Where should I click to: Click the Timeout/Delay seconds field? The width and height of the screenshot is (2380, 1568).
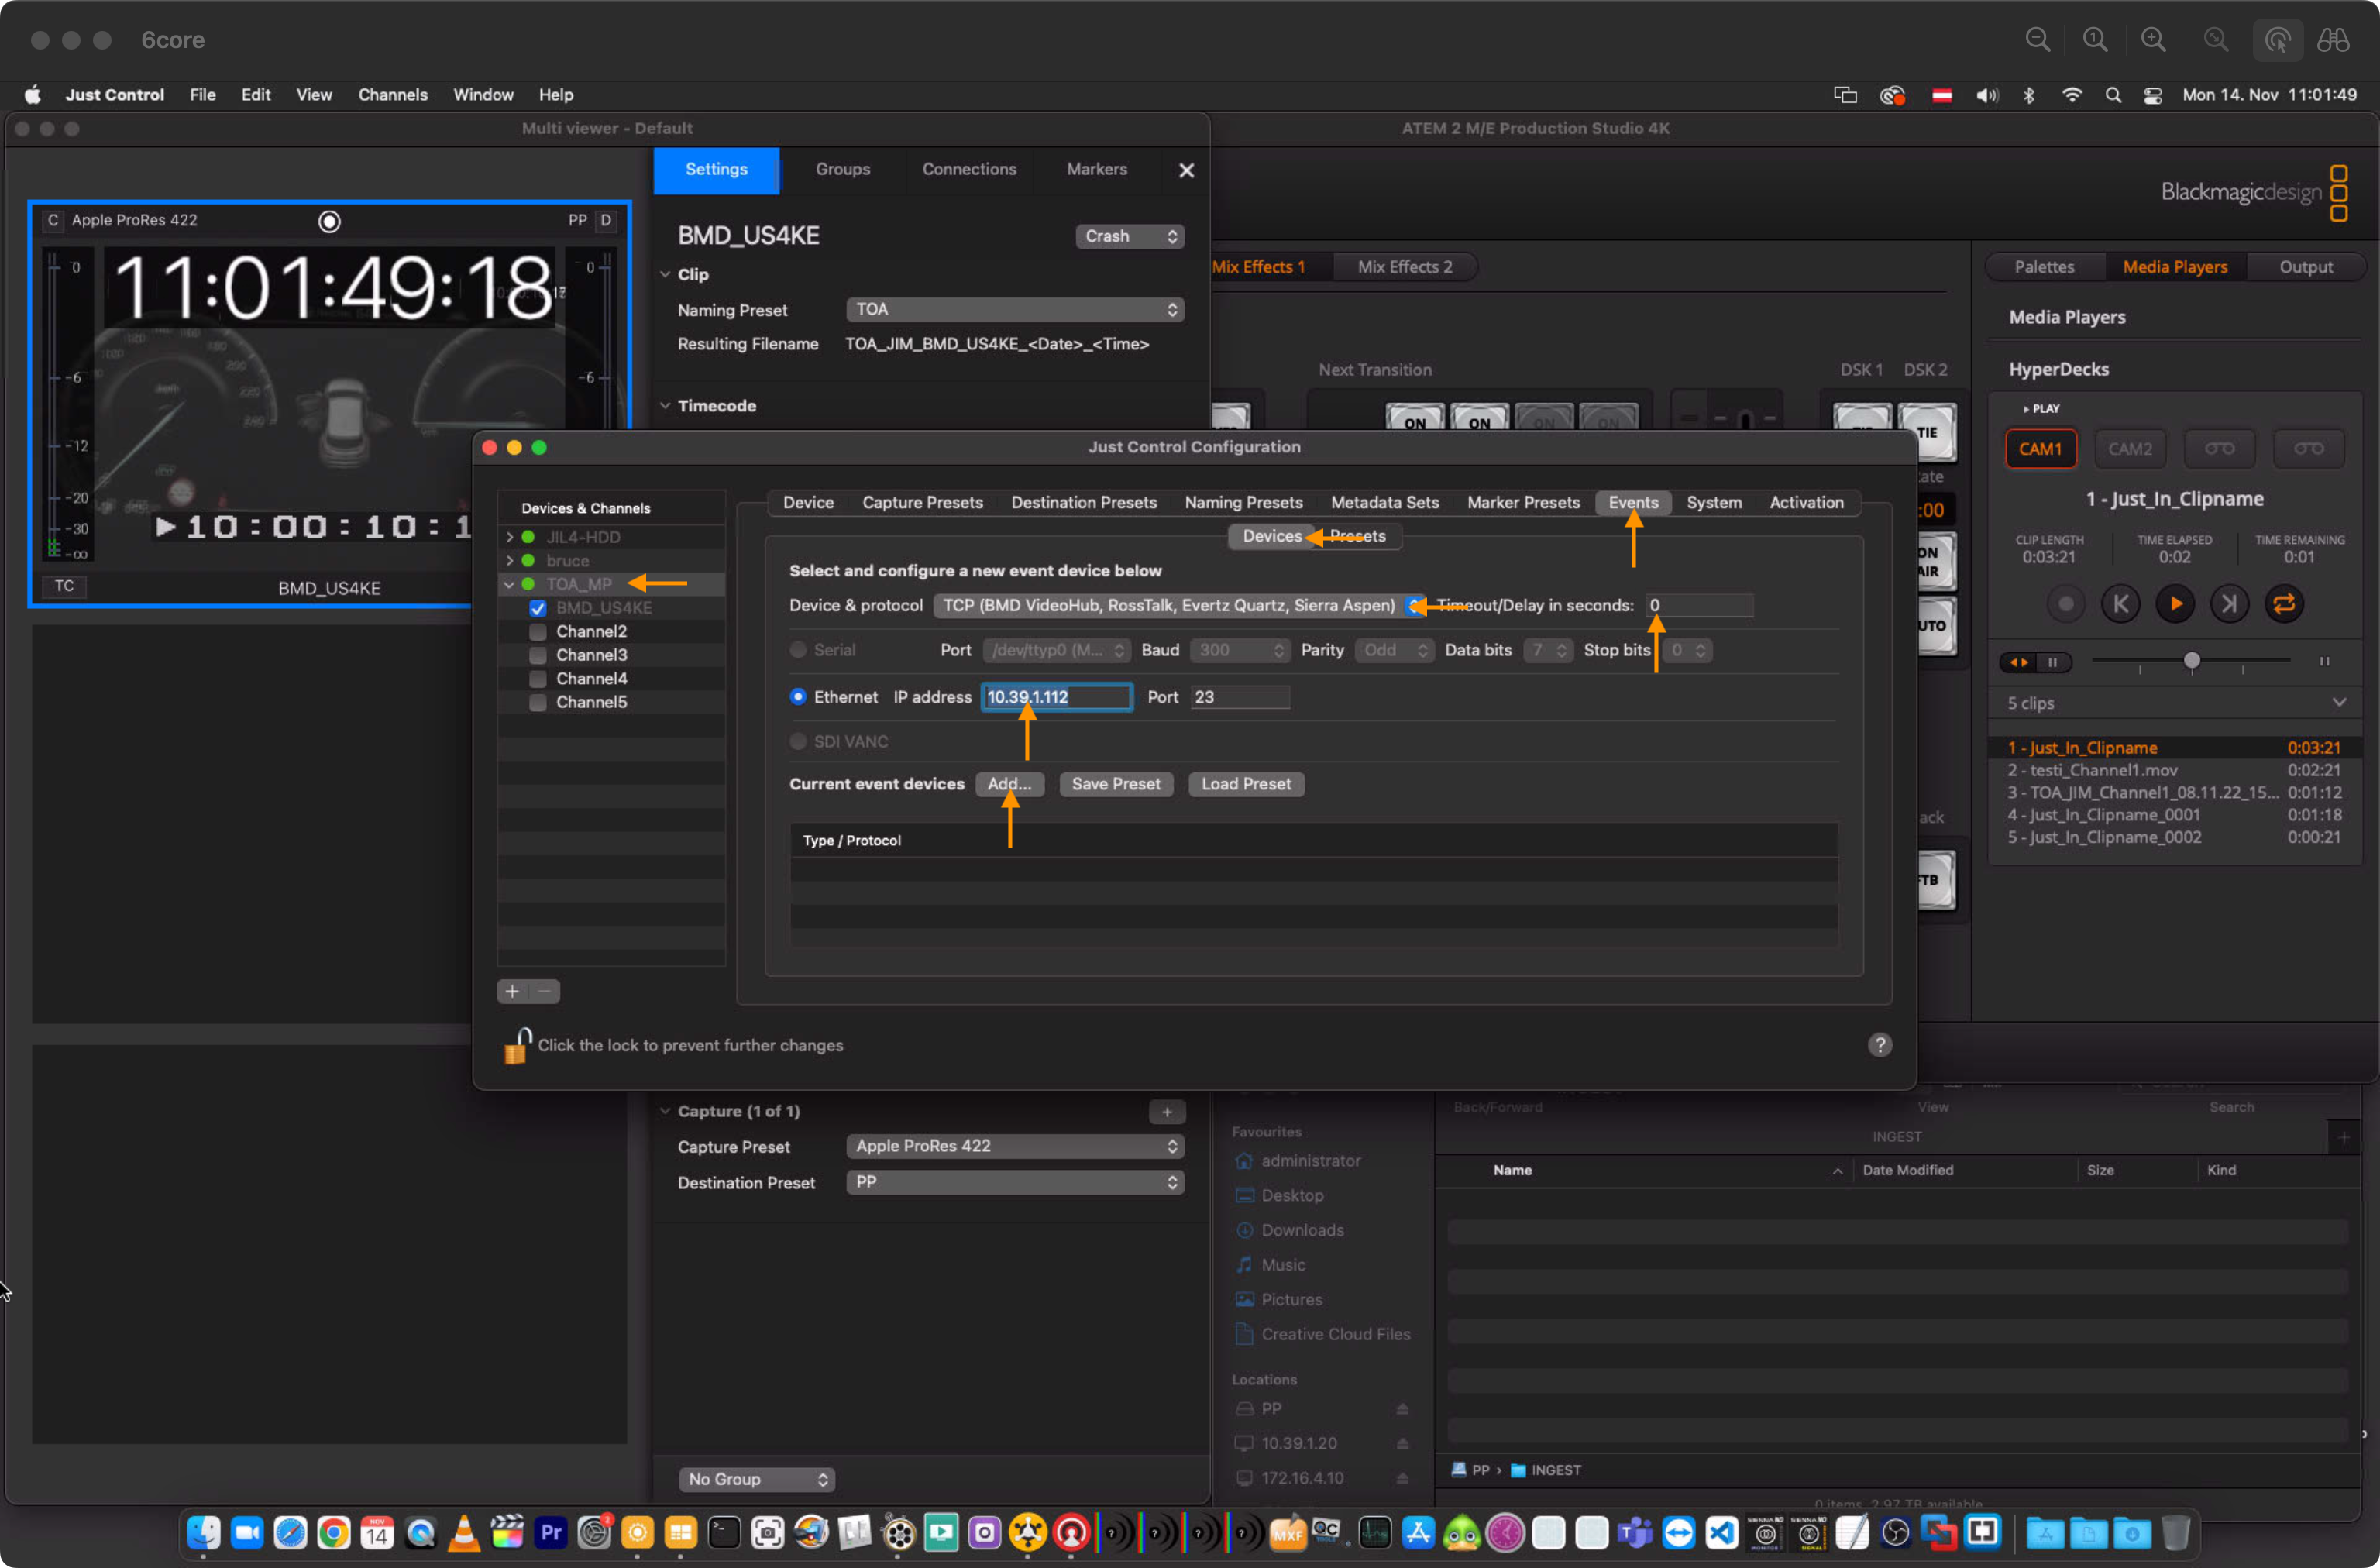click(x=1699, y=605)
